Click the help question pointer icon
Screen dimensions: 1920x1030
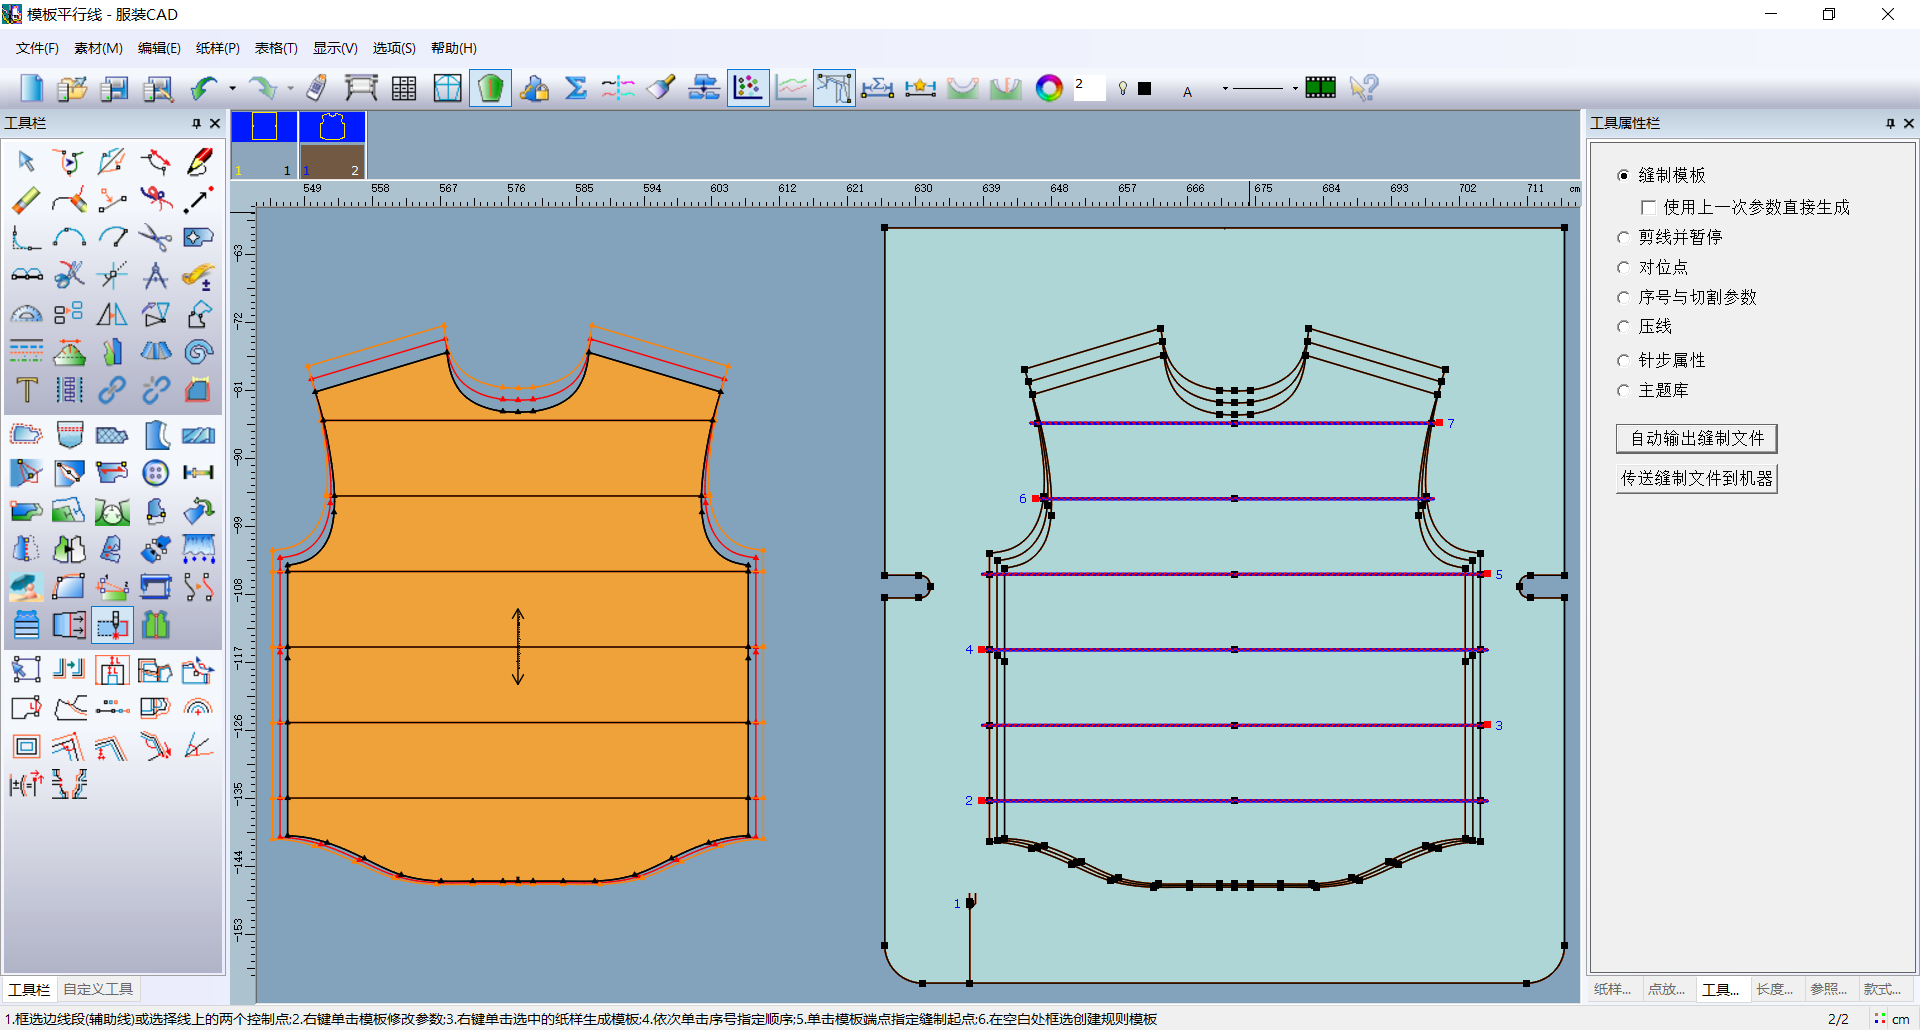(1363, 88)
